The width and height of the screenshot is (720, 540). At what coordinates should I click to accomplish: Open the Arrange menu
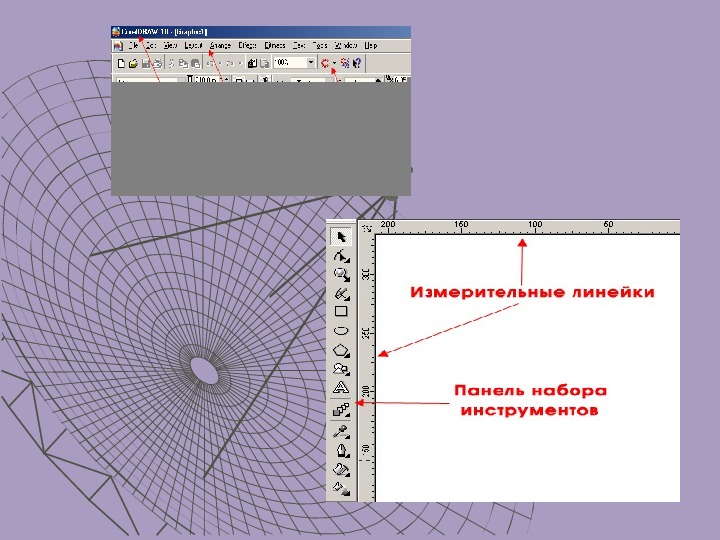coord(220,45)
